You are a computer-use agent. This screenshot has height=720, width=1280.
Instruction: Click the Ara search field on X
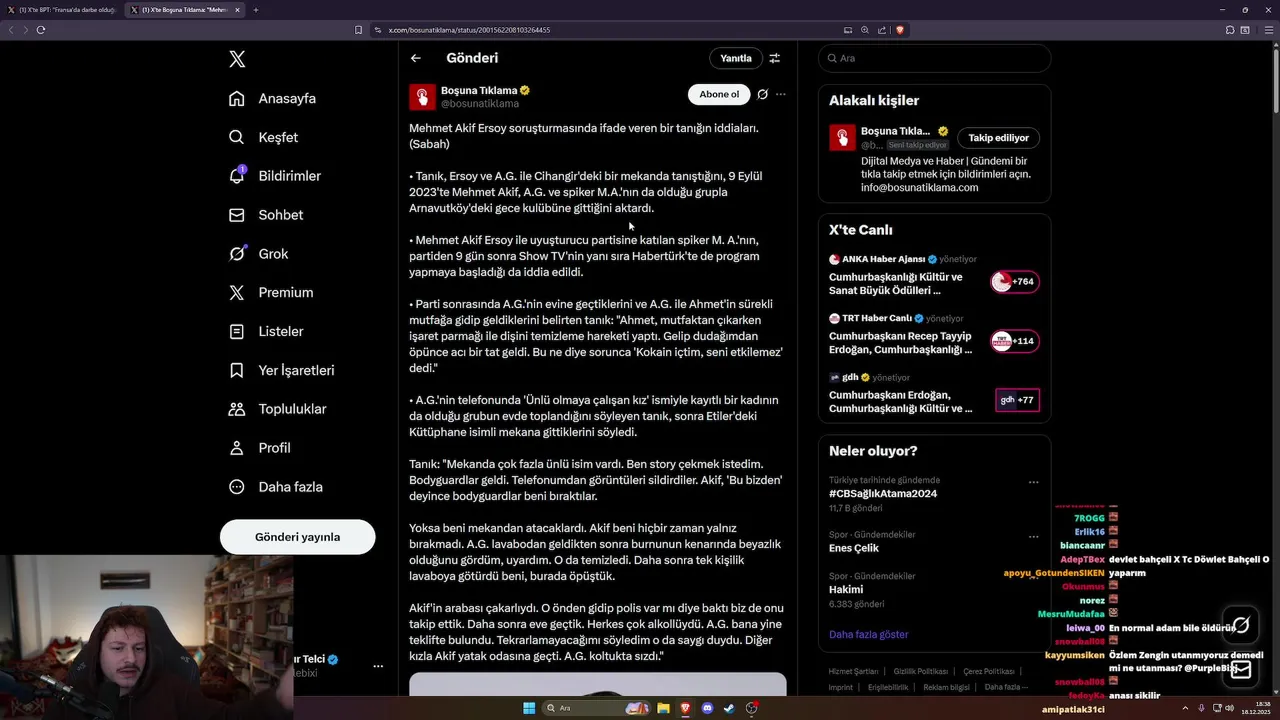934,58
